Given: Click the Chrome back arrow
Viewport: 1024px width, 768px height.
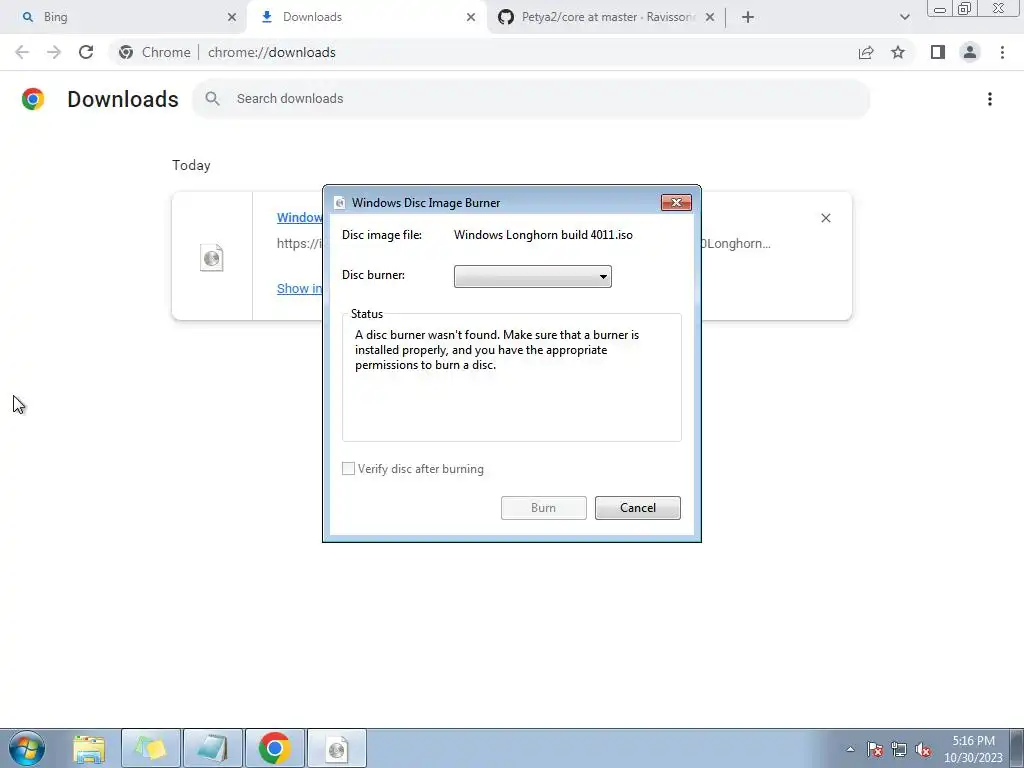Looking at the screenshot, I should [x=22, y=52].
